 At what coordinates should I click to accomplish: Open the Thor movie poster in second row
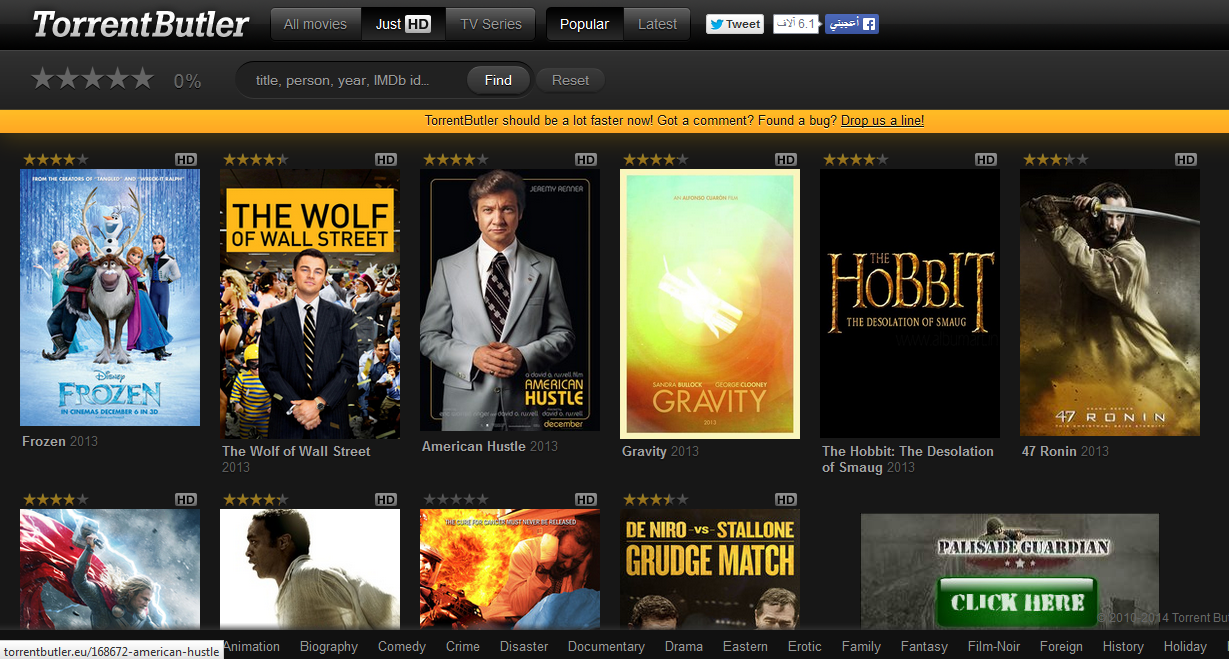(110, 569)
